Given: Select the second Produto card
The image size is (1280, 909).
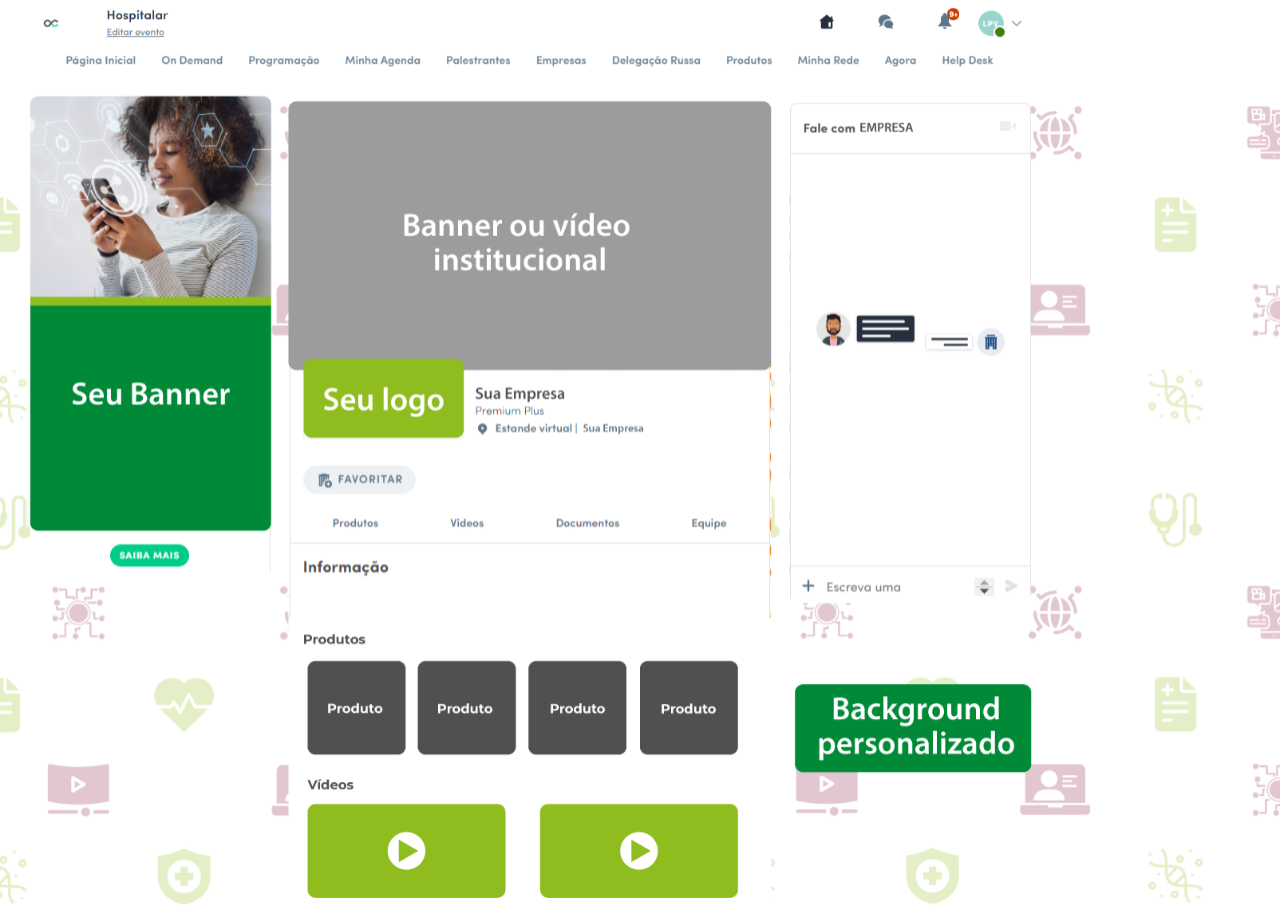Looking at the screenshot, I should (x=466, y=708).
